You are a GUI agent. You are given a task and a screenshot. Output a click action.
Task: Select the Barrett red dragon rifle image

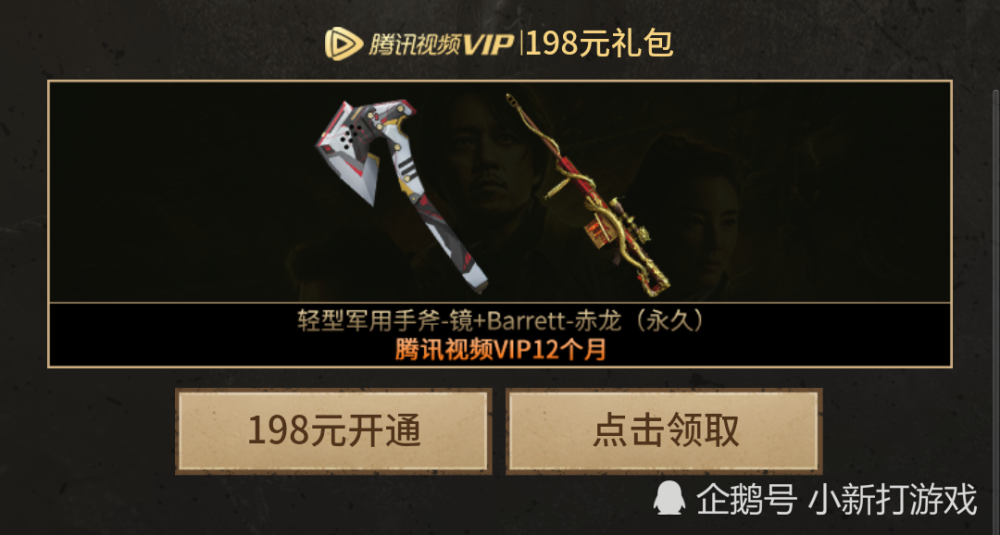(x=588, y=195)
